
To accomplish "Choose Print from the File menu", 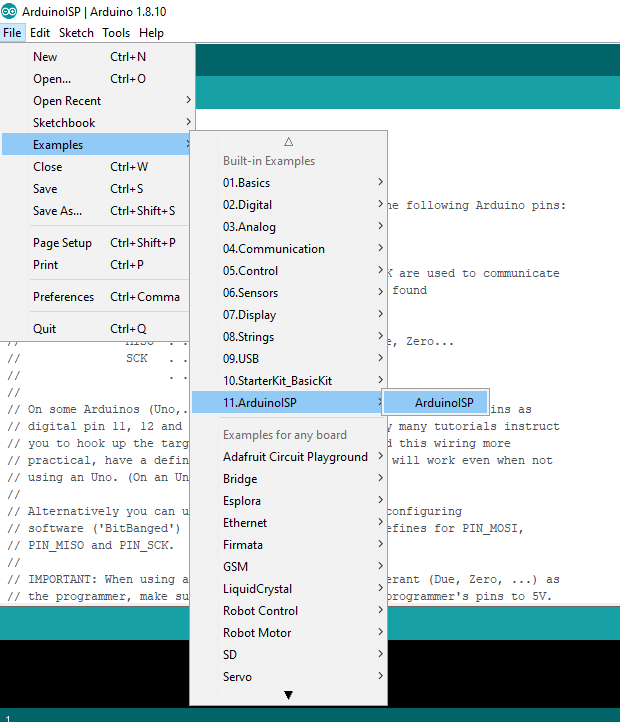I will coord(96,265).
